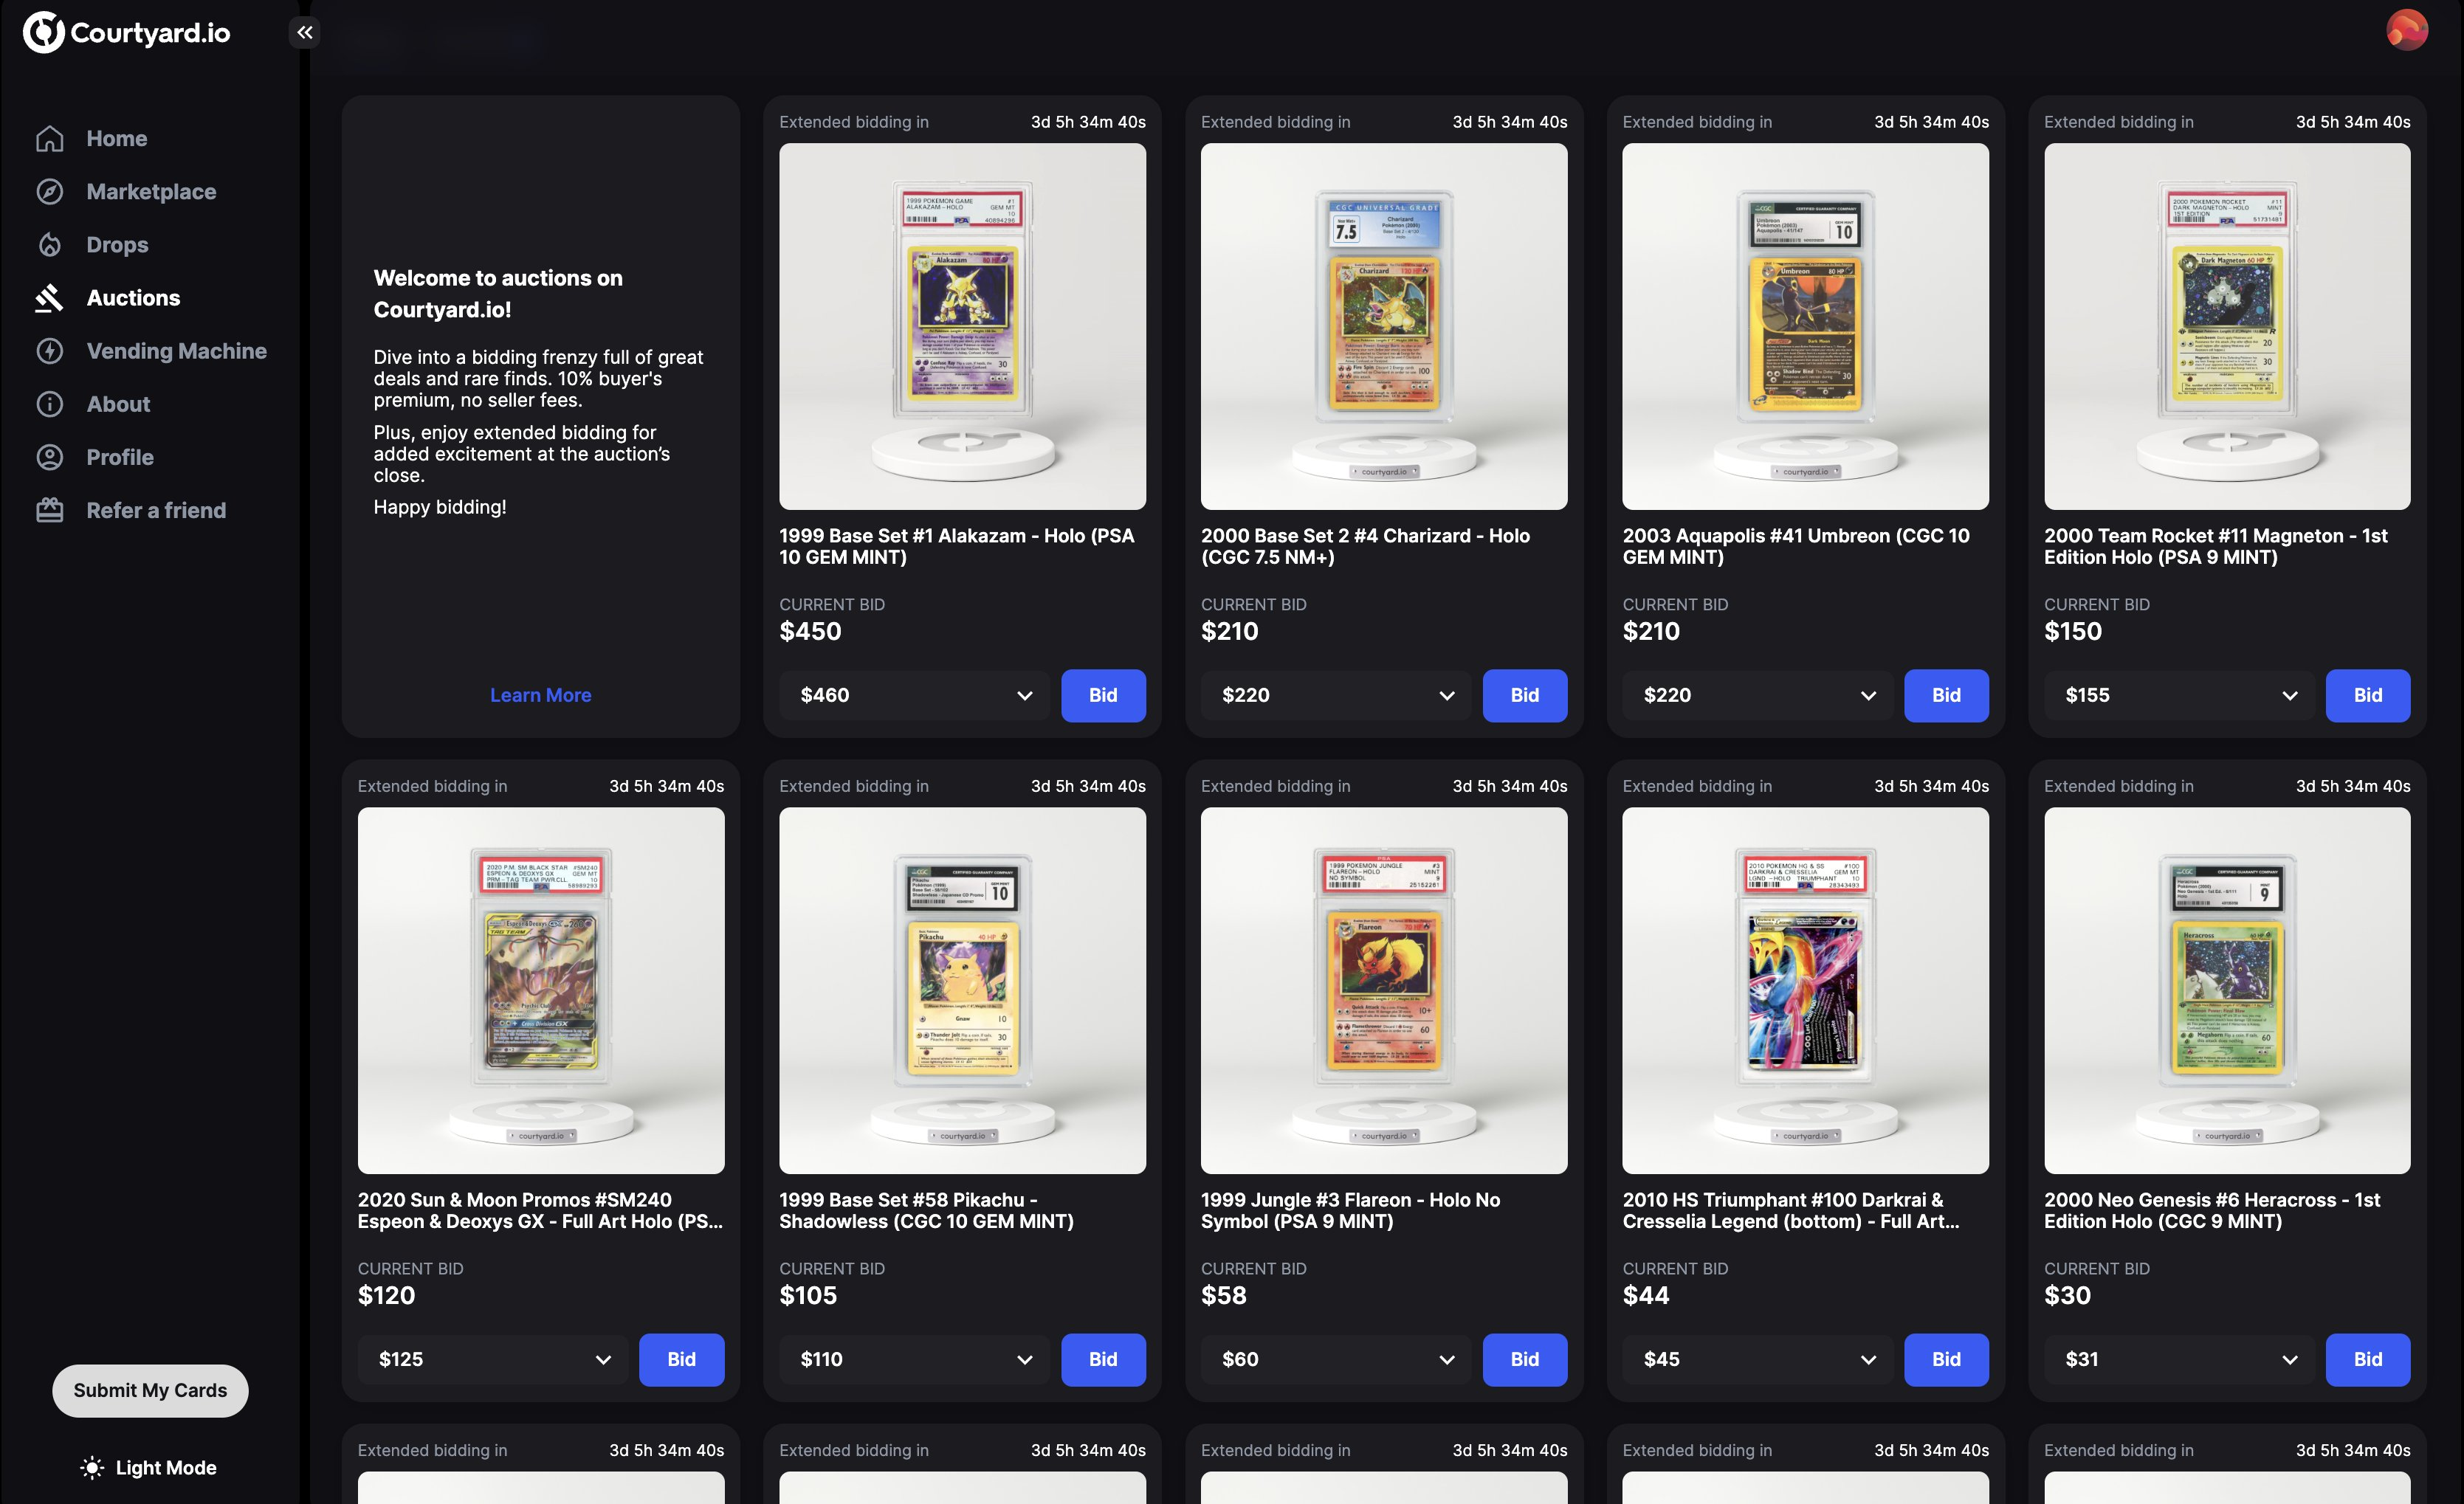Image resolution: width=2464 pixels, height=1504 pixels.
Task: Click the Submit My Cards button
Action: click(150, 1390)
